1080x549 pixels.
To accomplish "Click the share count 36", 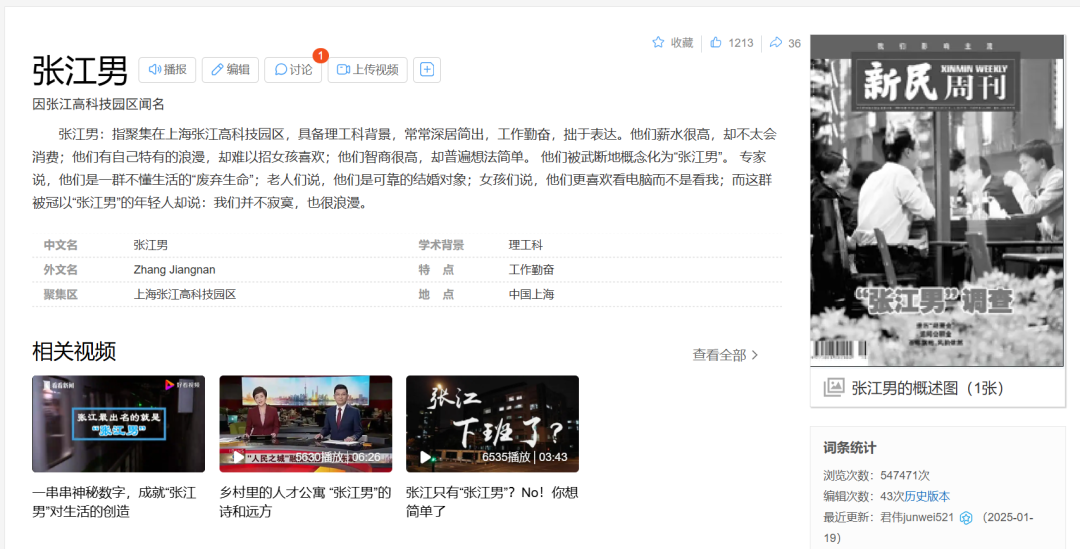I will click(x=794, y=43).
